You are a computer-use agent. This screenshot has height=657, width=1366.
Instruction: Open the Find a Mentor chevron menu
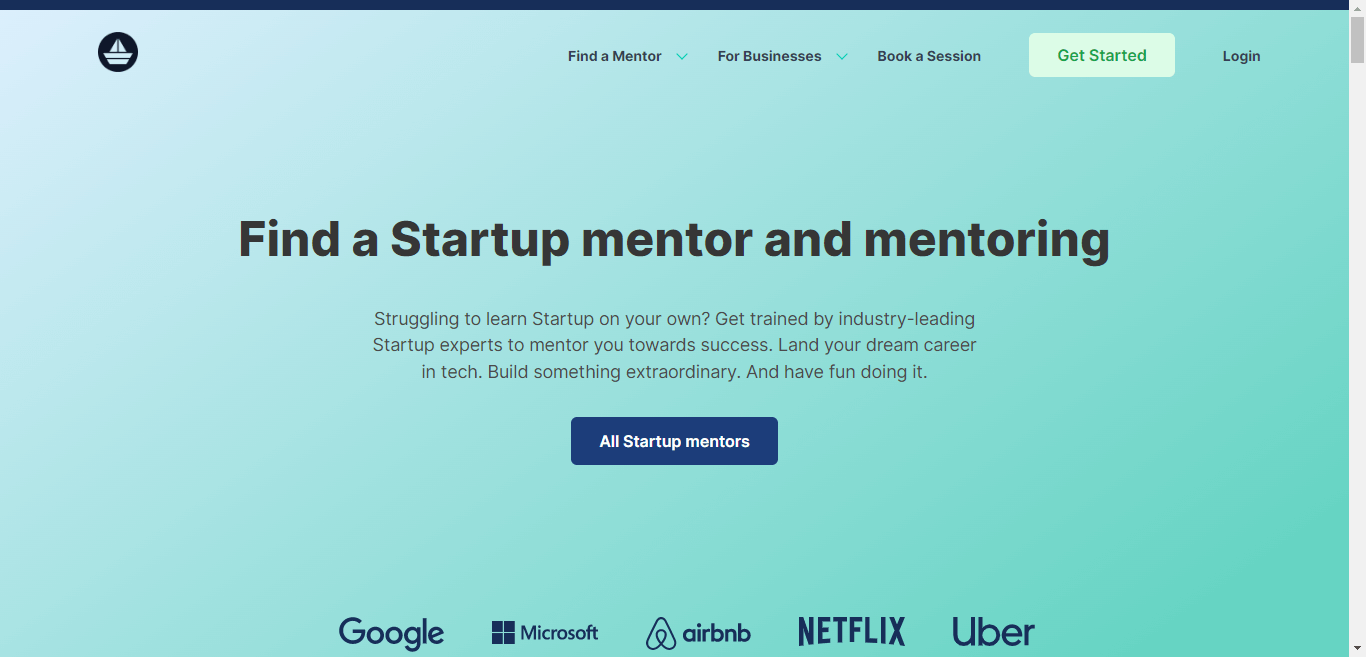(683, 57)
